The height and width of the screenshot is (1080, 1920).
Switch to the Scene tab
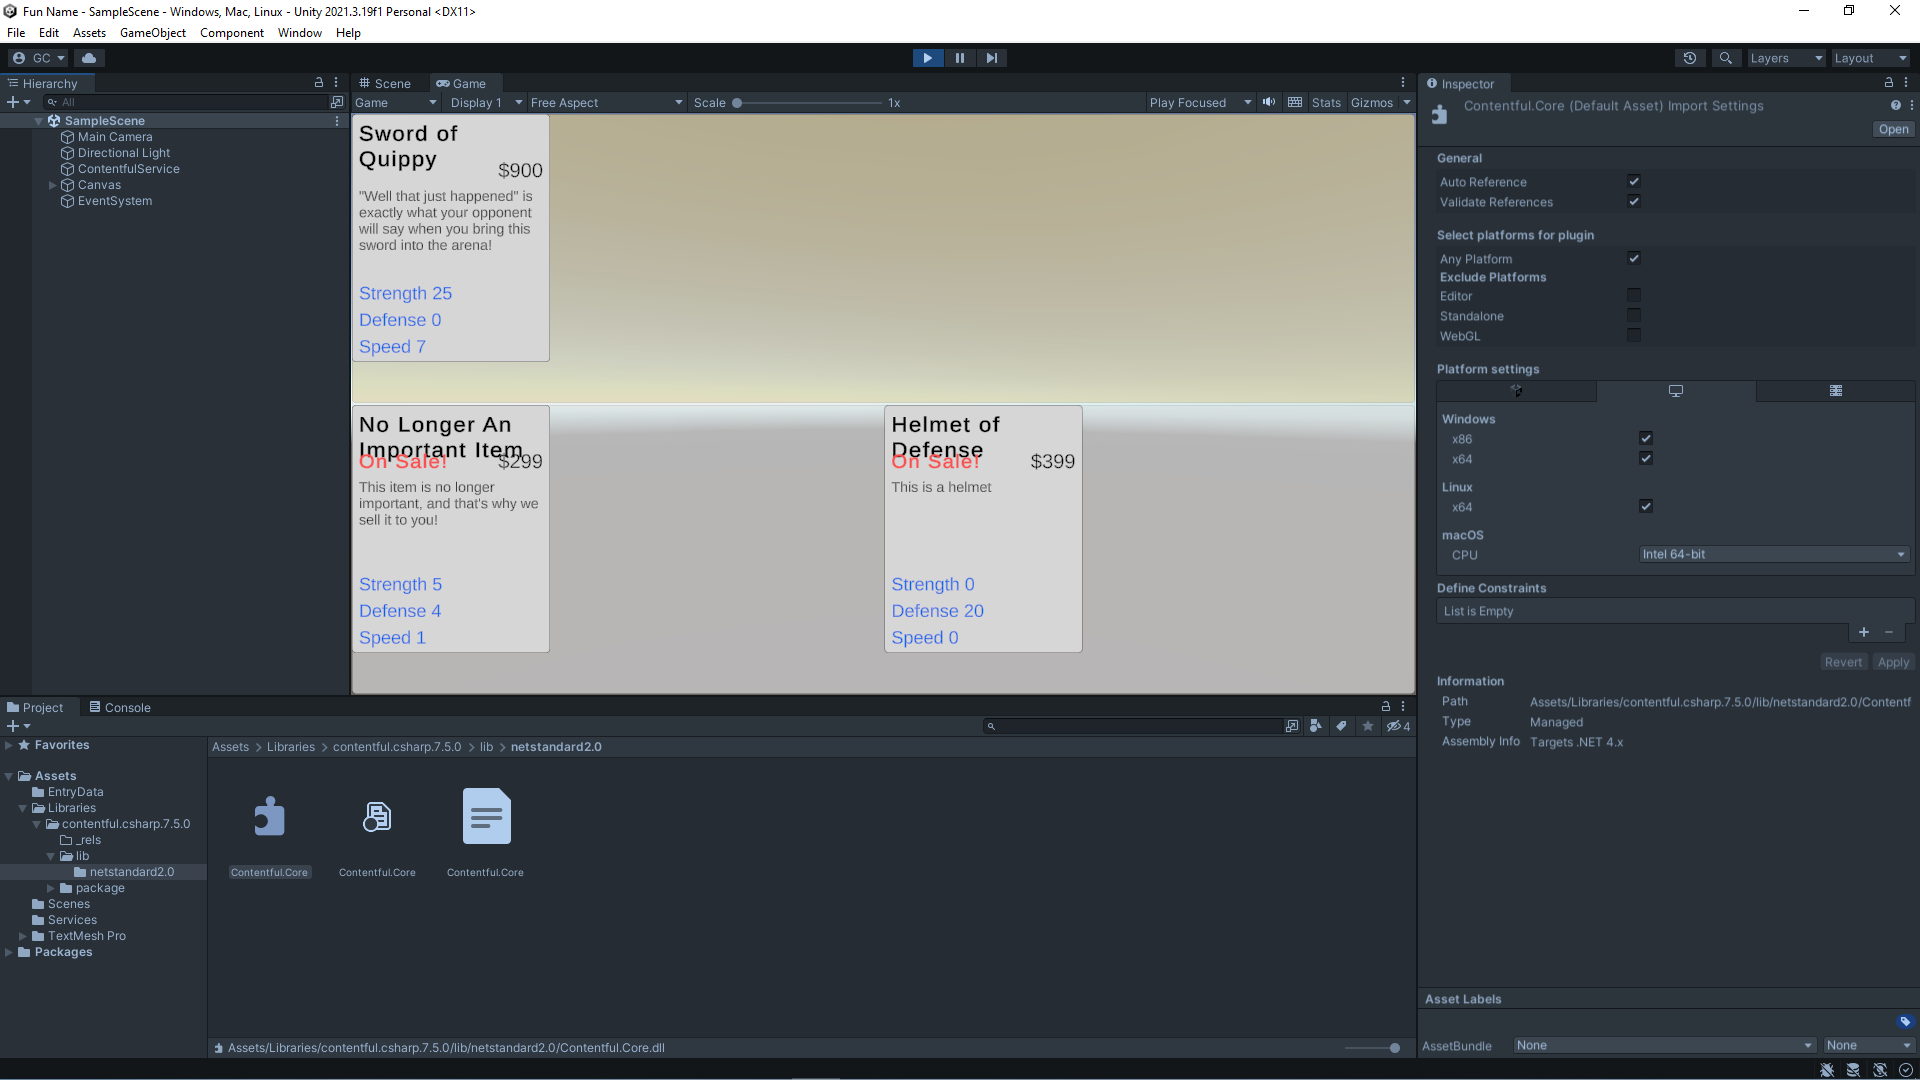click(x=385, y=83)
